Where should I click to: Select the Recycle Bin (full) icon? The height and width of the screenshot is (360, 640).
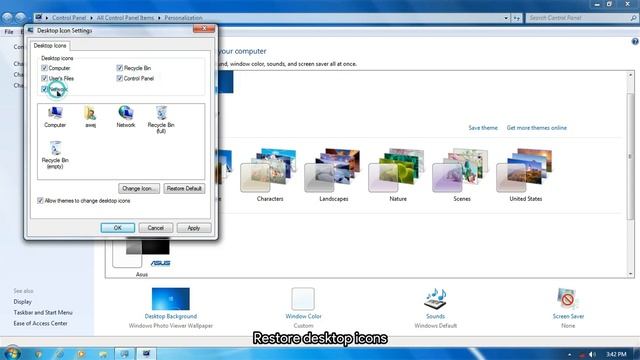(161, 119)
